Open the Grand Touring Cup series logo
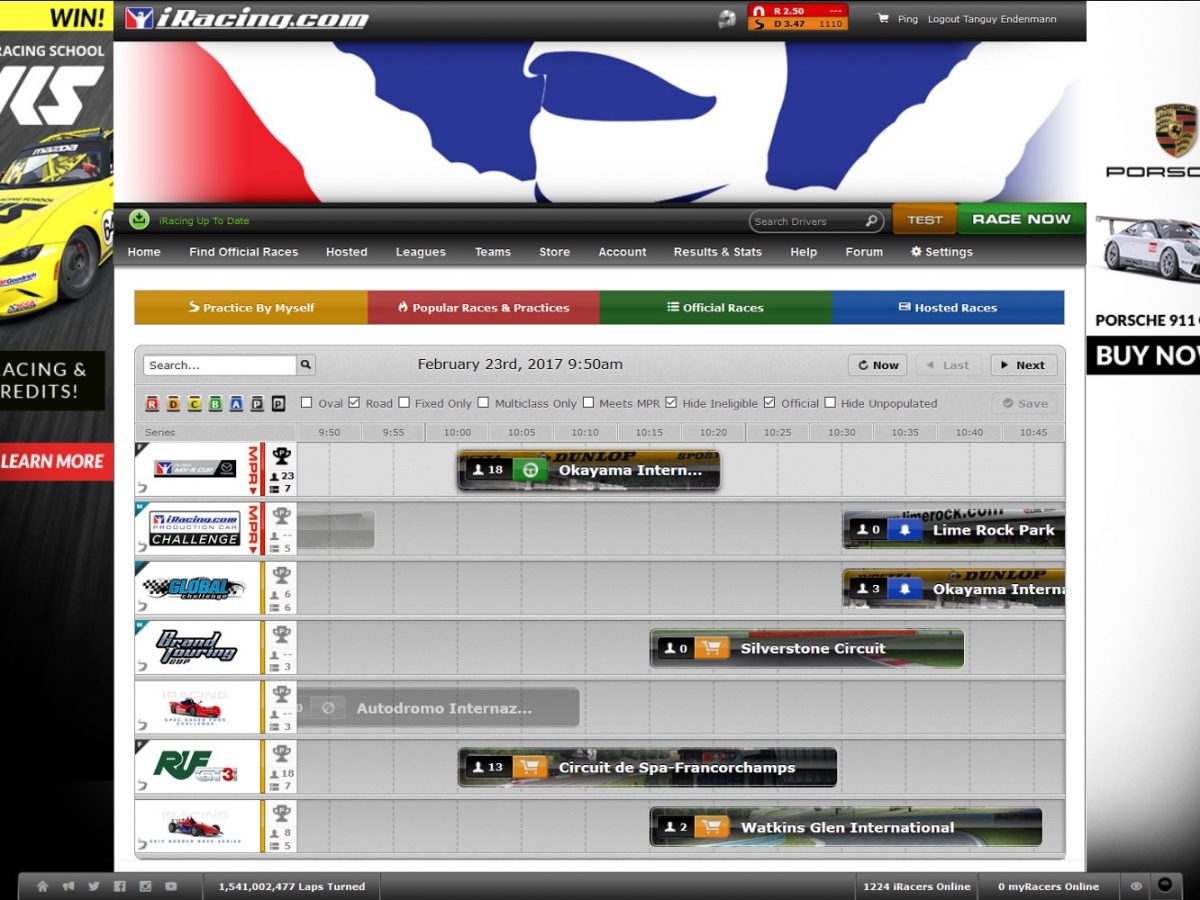The image size is (1200, 900). click(196, 647)
